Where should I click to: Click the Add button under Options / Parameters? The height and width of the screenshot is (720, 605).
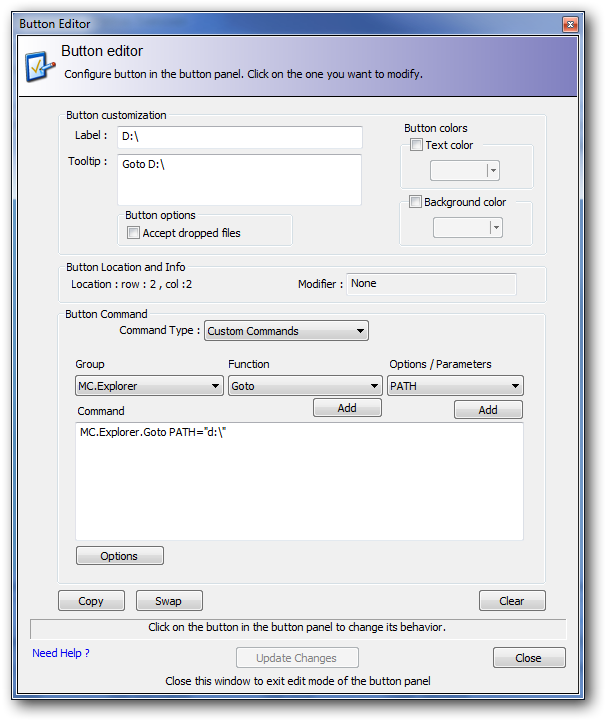coord(488,410)
